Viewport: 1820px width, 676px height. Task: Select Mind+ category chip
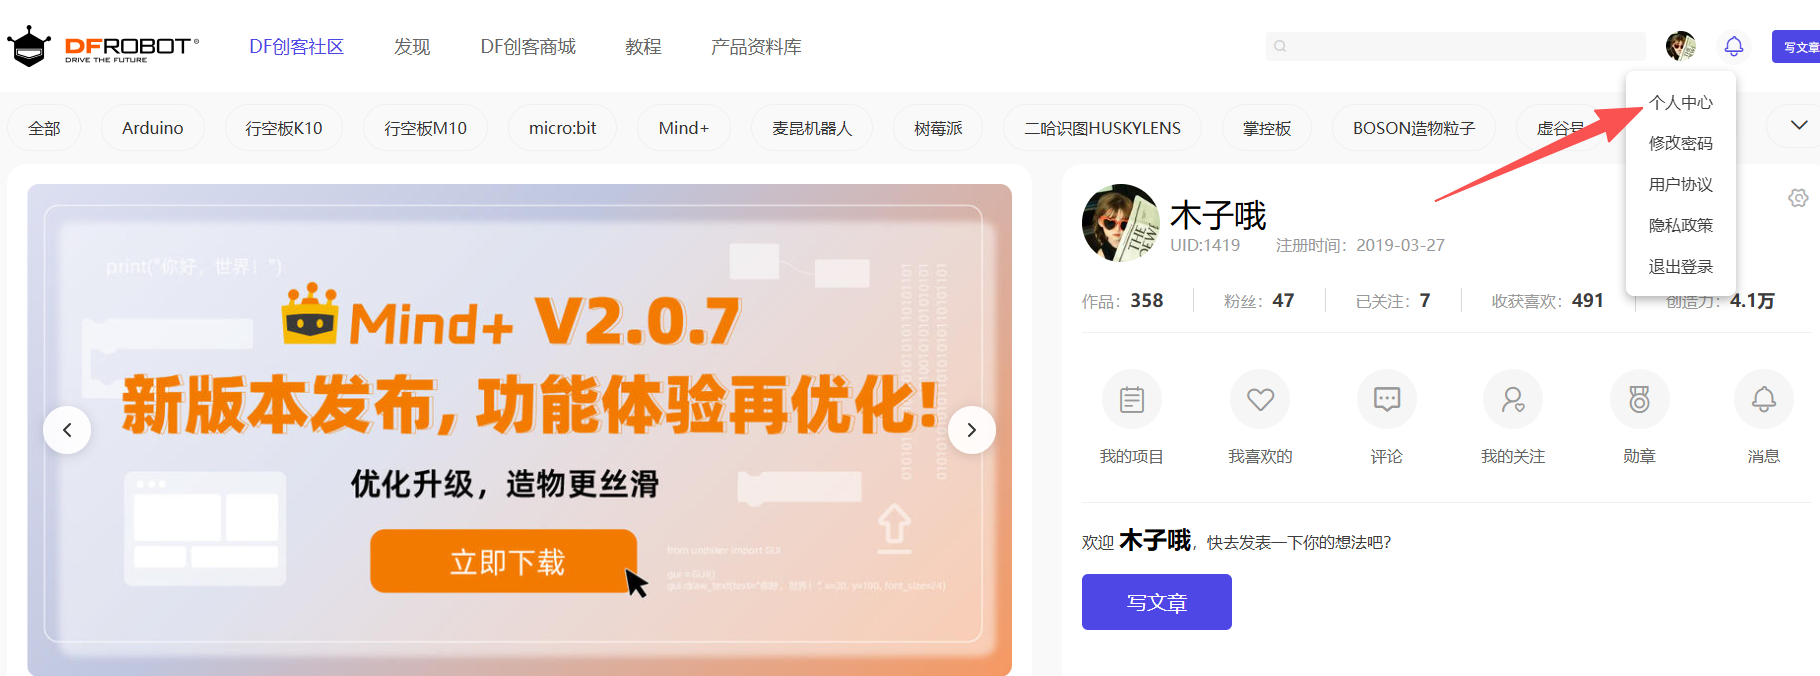[684, 128]
